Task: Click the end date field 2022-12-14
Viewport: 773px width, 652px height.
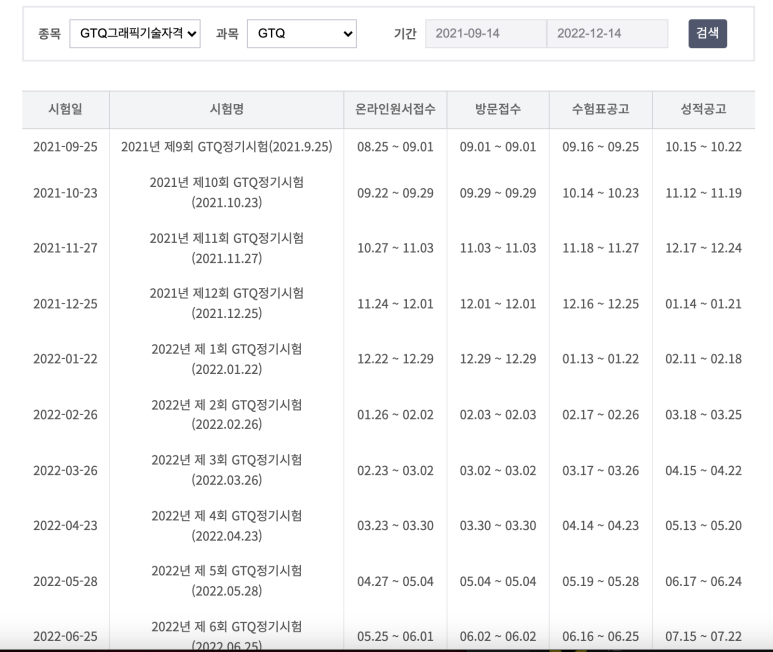Action: coord(607,34)
